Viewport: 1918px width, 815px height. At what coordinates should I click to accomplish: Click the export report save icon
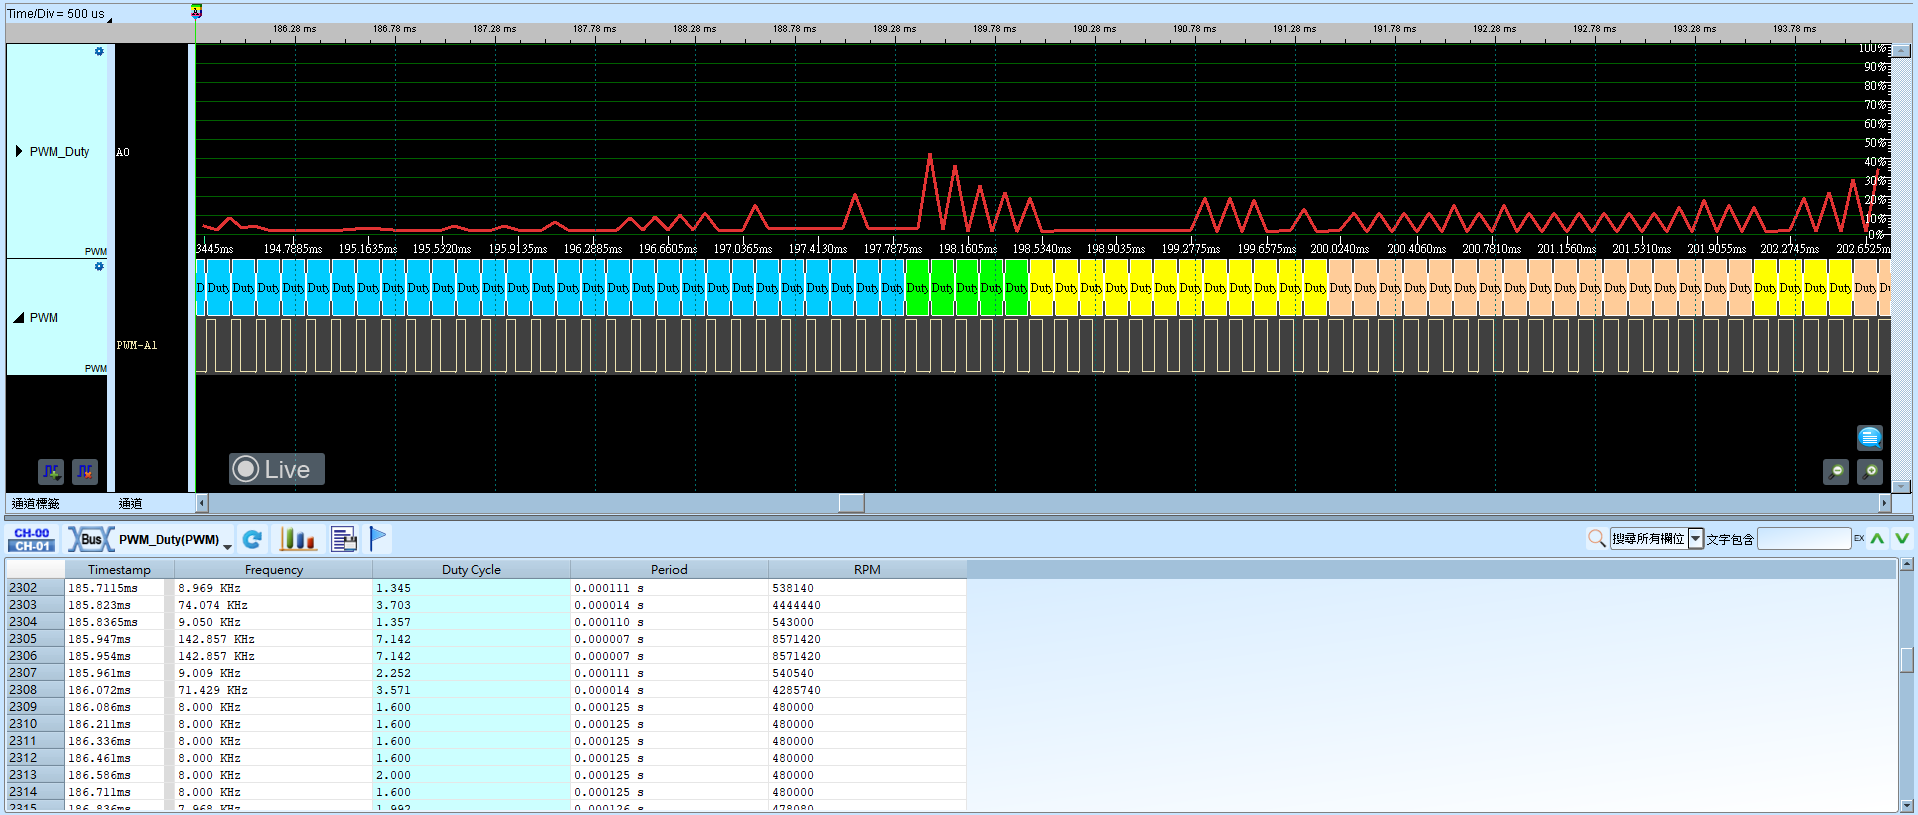[344, 540]
